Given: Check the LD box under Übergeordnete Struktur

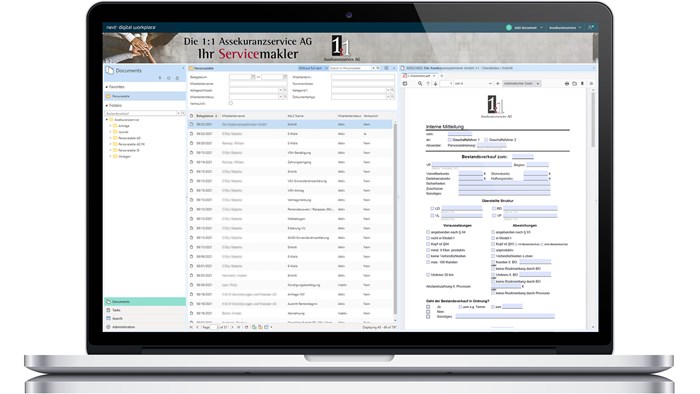Looking at the screenshot, I should click(432, 208).
